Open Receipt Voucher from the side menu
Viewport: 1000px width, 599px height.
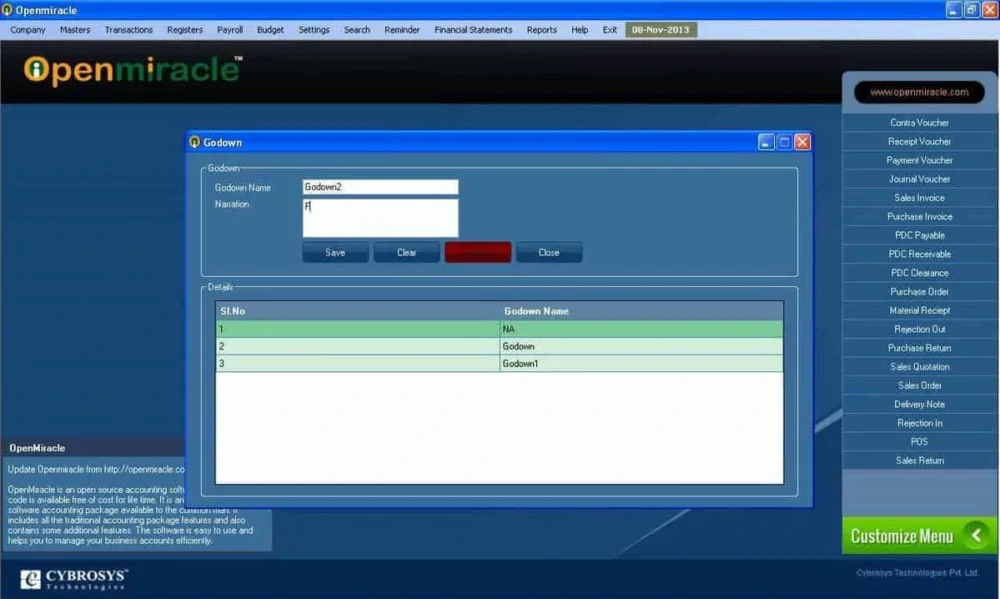tap(919, 142)
